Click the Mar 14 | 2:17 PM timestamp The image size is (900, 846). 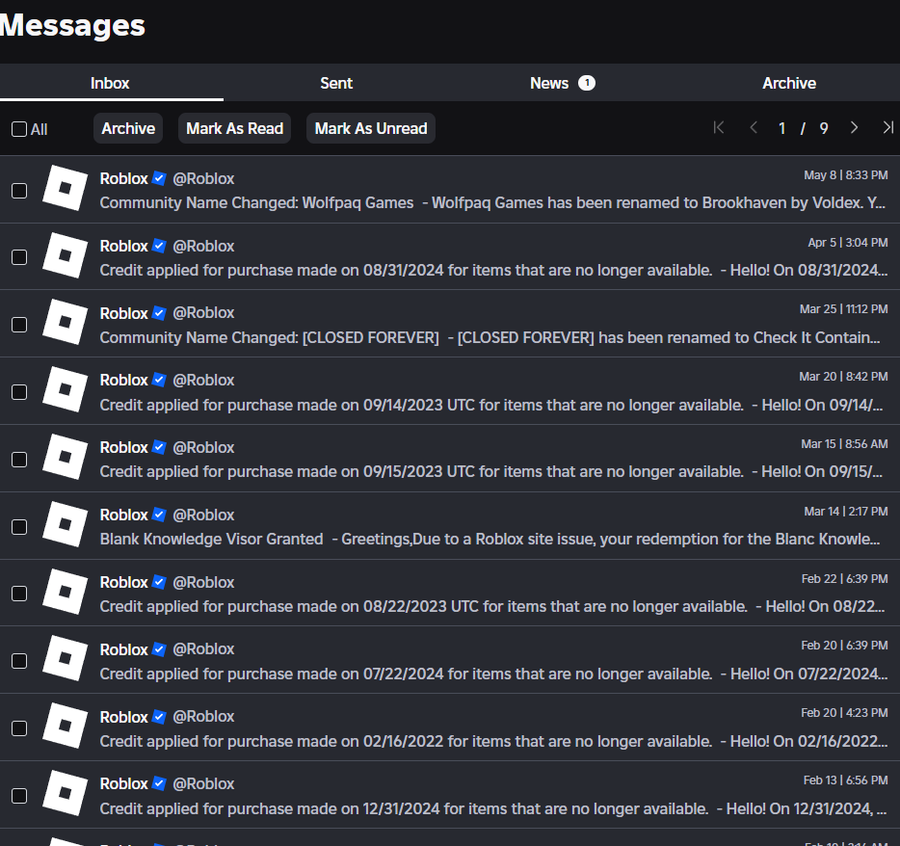click(x=846, y=511)
